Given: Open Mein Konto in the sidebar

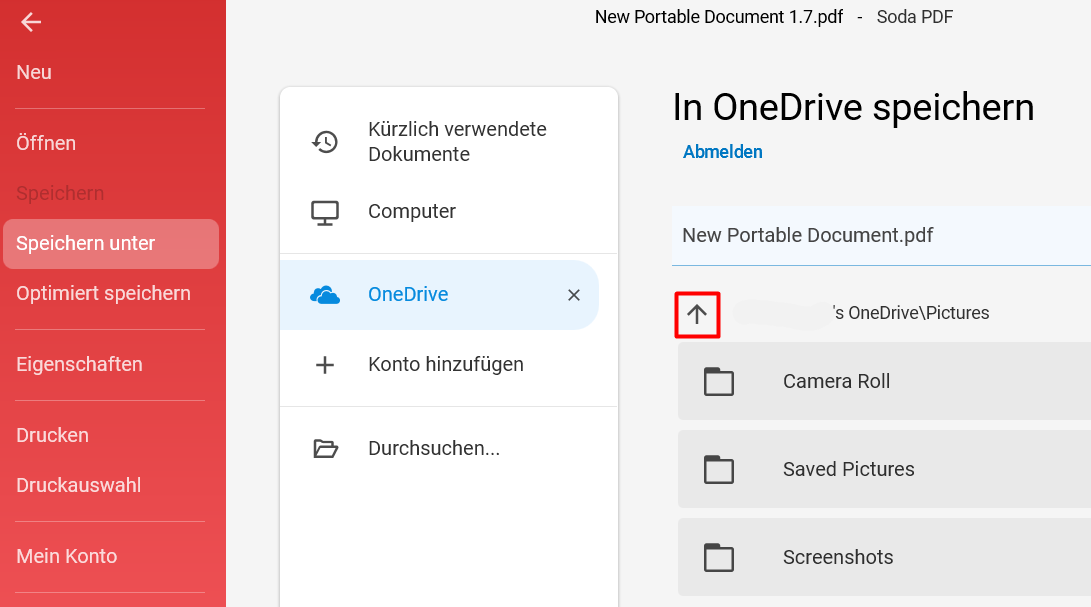Looking at the screenshot, I should tap(67, 557).
